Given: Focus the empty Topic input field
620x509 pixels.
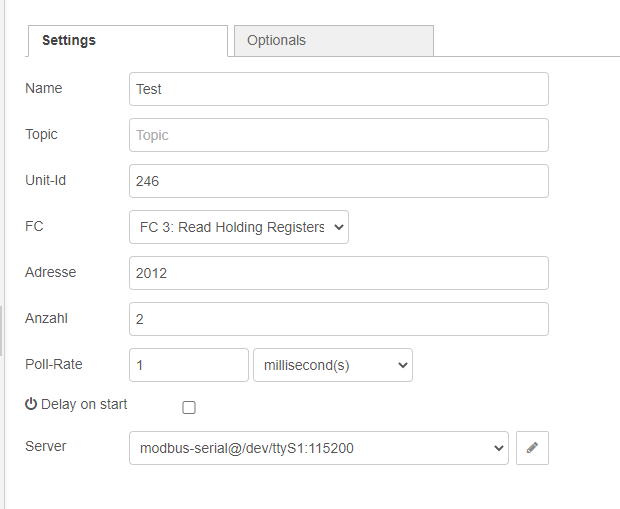Looking at the screenshot, I should [x=338, y=135].
